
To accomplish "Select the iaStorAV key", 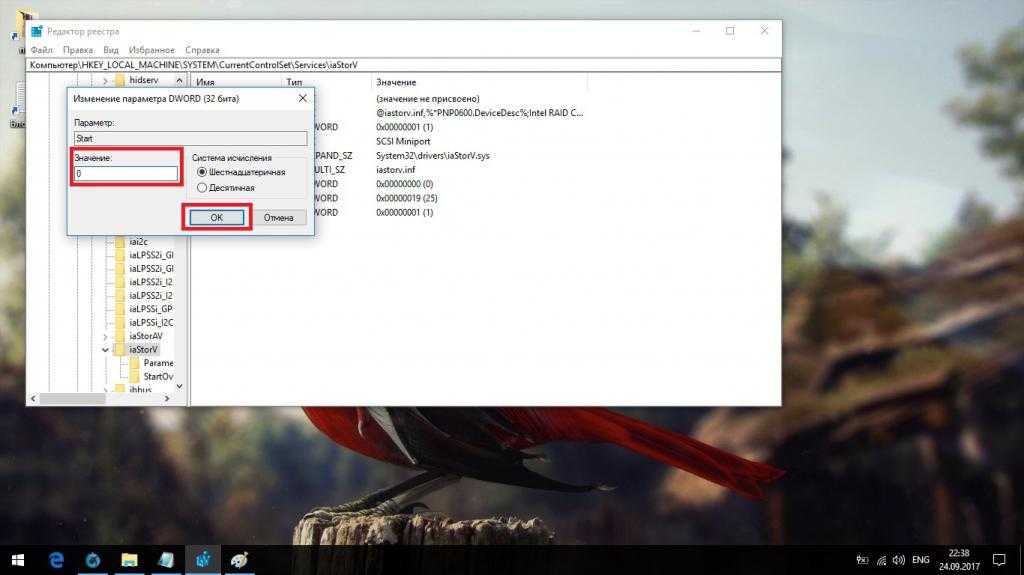I will tap(146, 336).
